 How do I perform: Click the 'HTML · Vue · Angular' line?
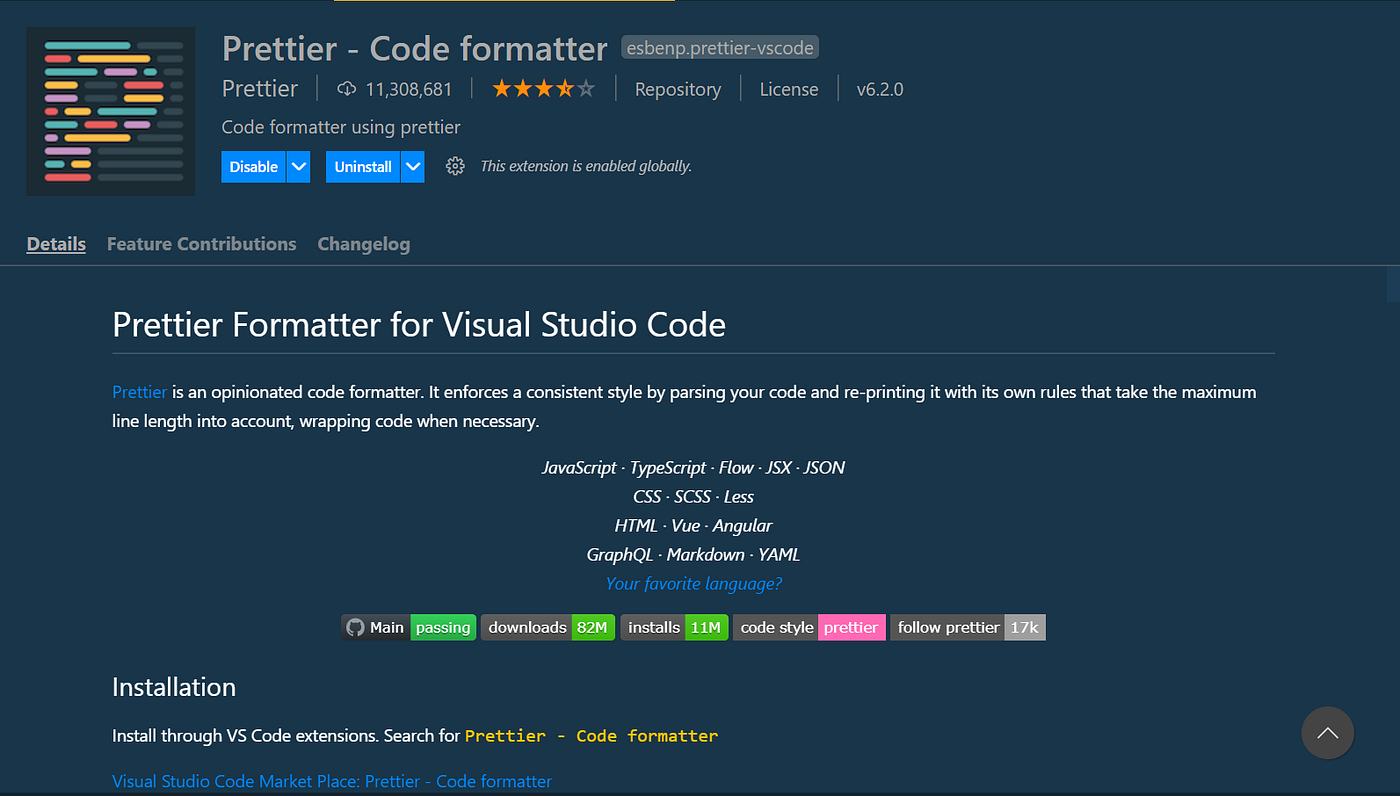click(694, 525)
